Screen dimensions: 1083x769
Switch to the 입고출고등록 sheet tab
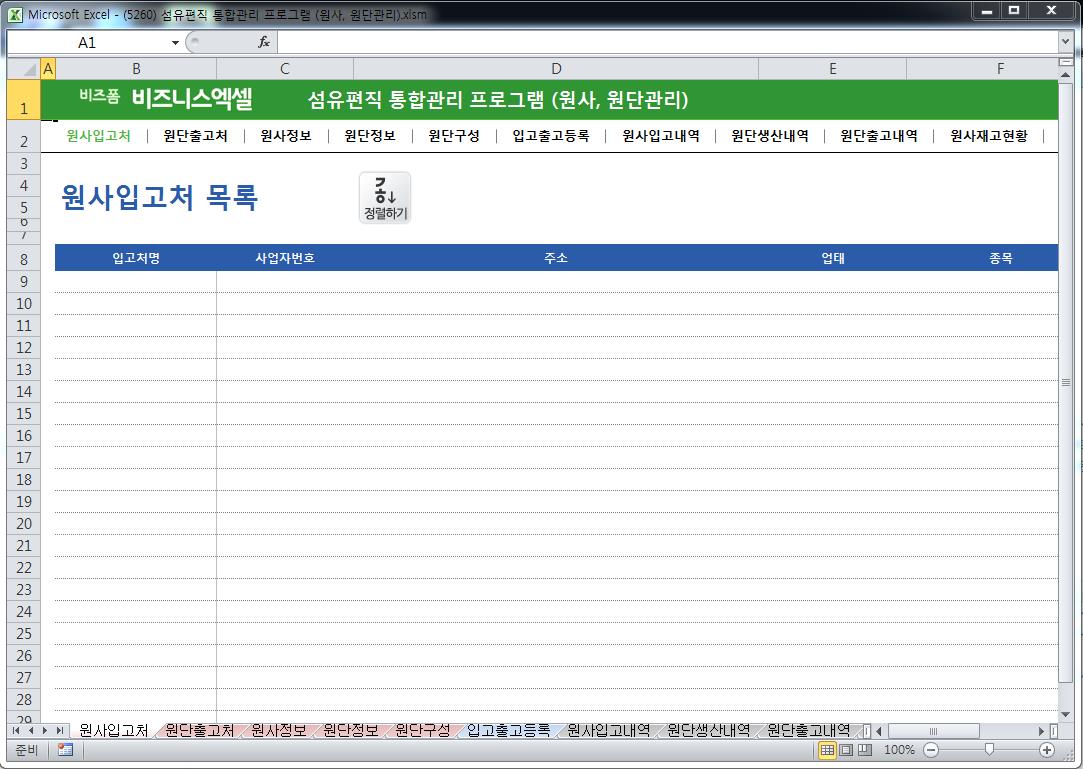pos(508,731)
